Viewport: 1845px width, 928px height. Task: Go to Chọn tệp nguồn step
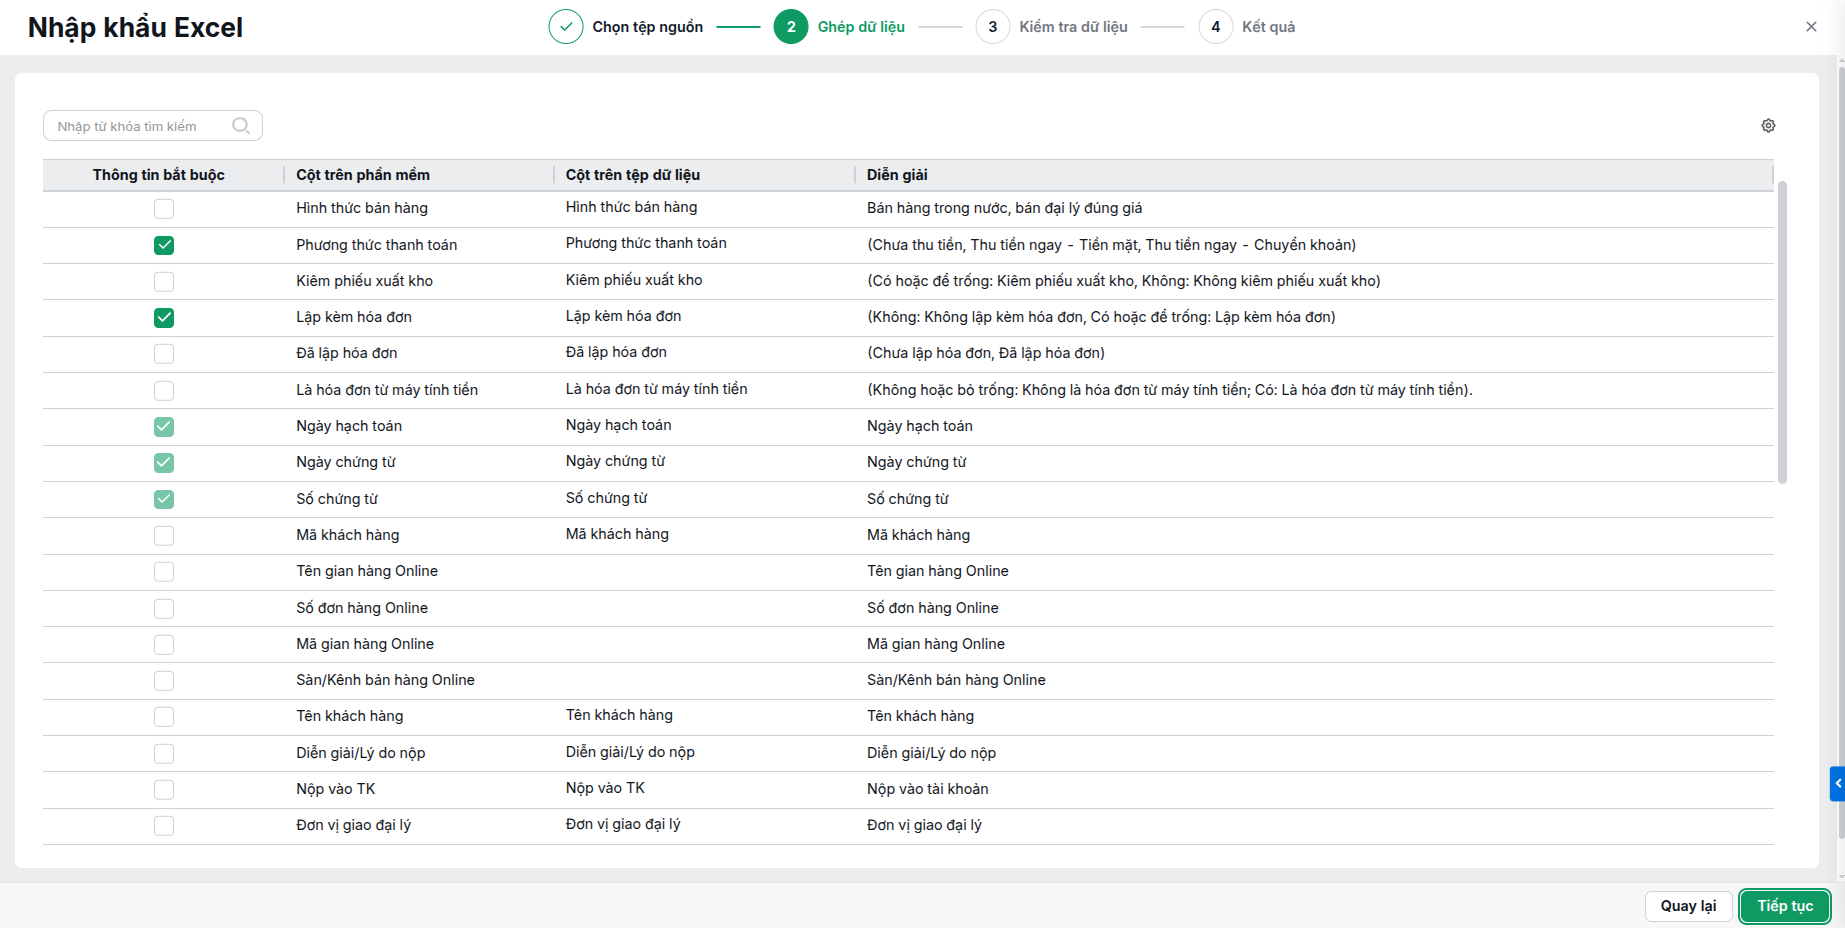coord(647,27)
